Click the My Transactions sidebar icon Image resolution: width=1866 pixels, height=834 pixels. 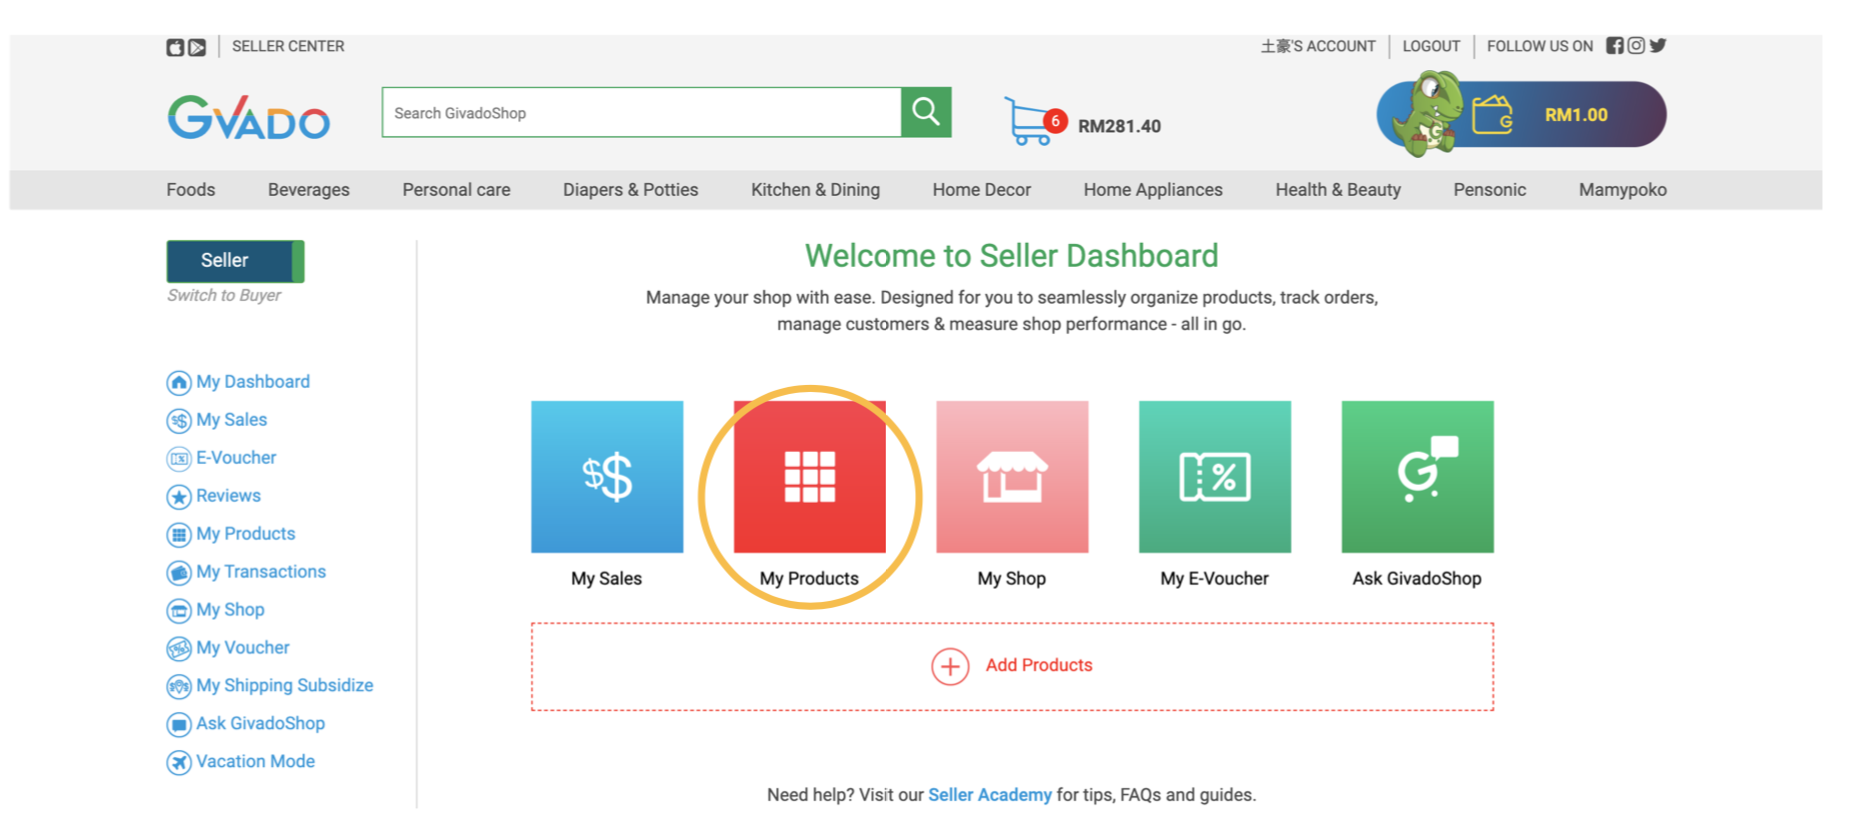point(179,573)
